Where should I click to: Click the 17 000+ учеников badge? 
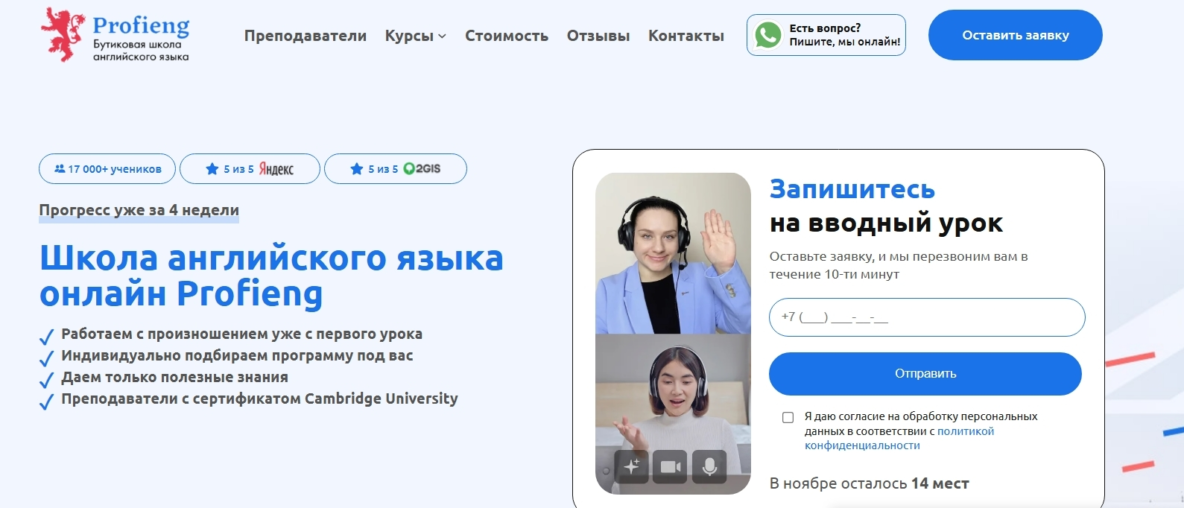coord(107,169)
